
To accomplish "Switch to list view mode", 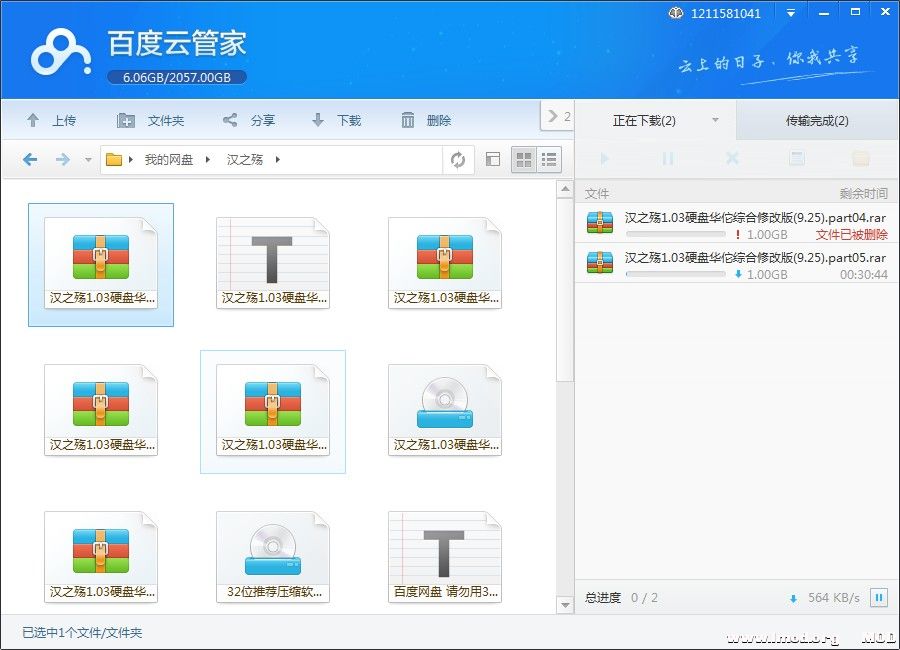I will pyautogui.click(x=549, y=160).
